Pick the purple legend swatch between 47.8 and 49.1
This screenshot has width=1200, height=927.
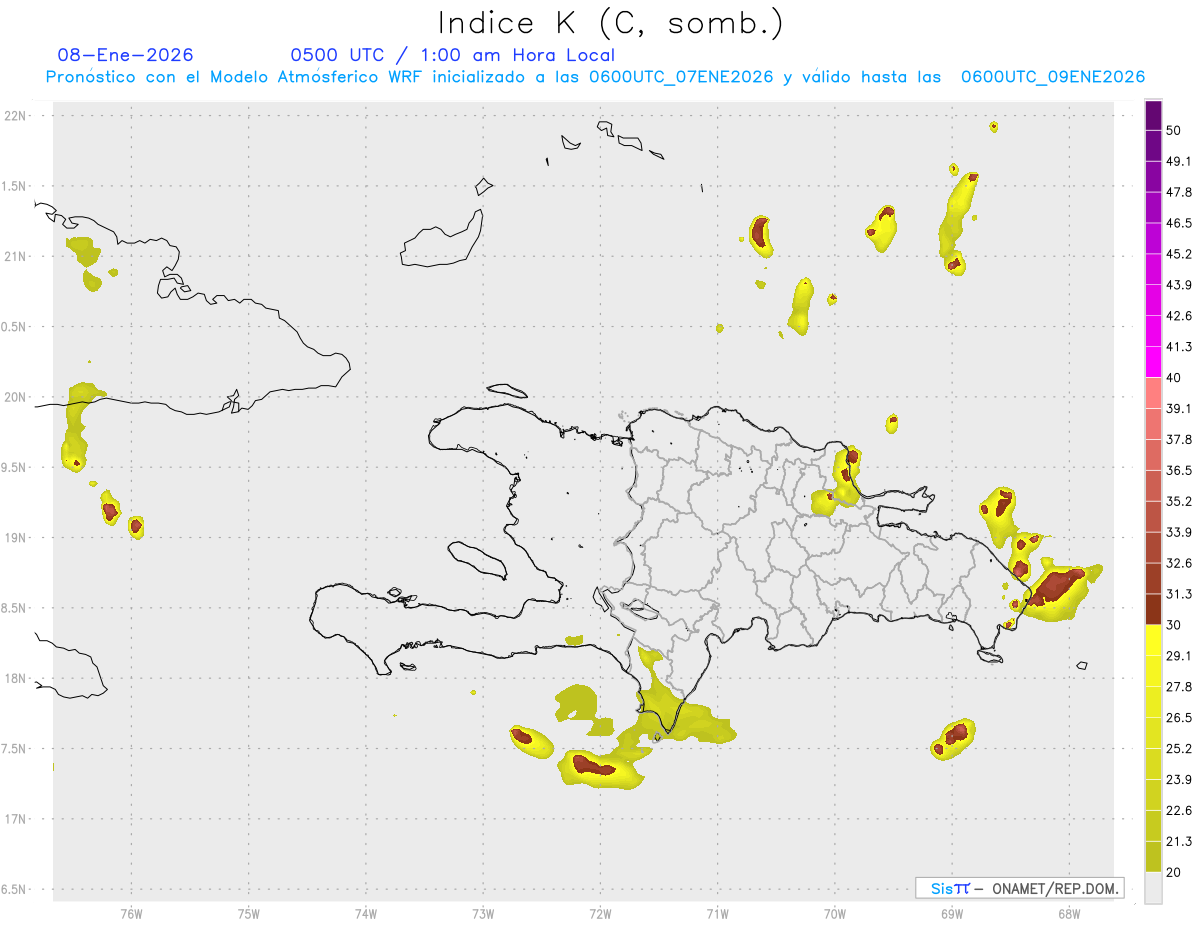pyautogui.click(x=1154, y=176)
